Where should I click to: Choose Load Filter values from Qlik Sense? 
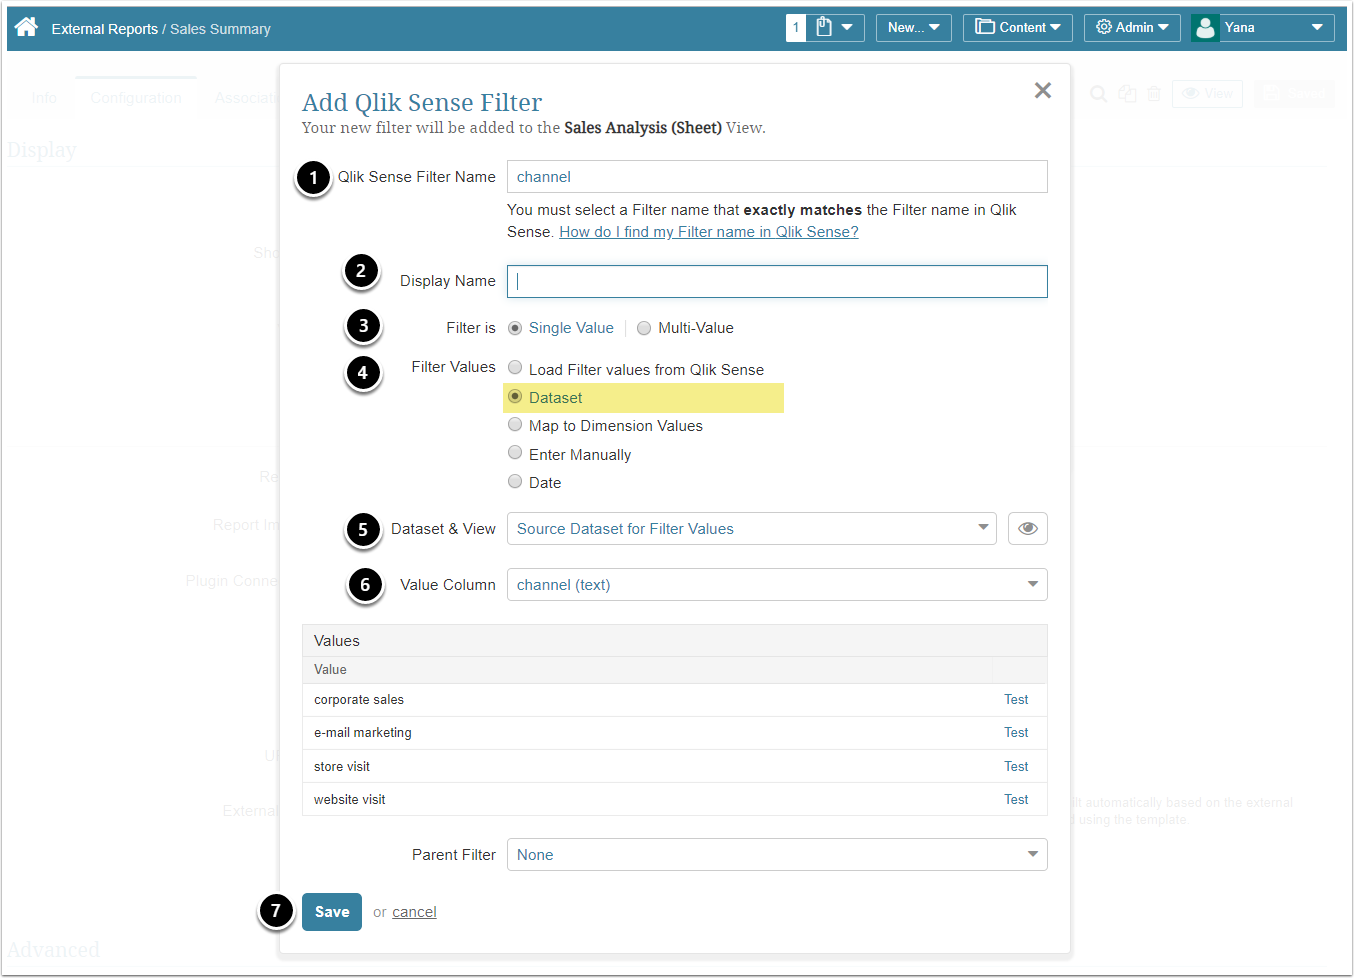(515, 368)
